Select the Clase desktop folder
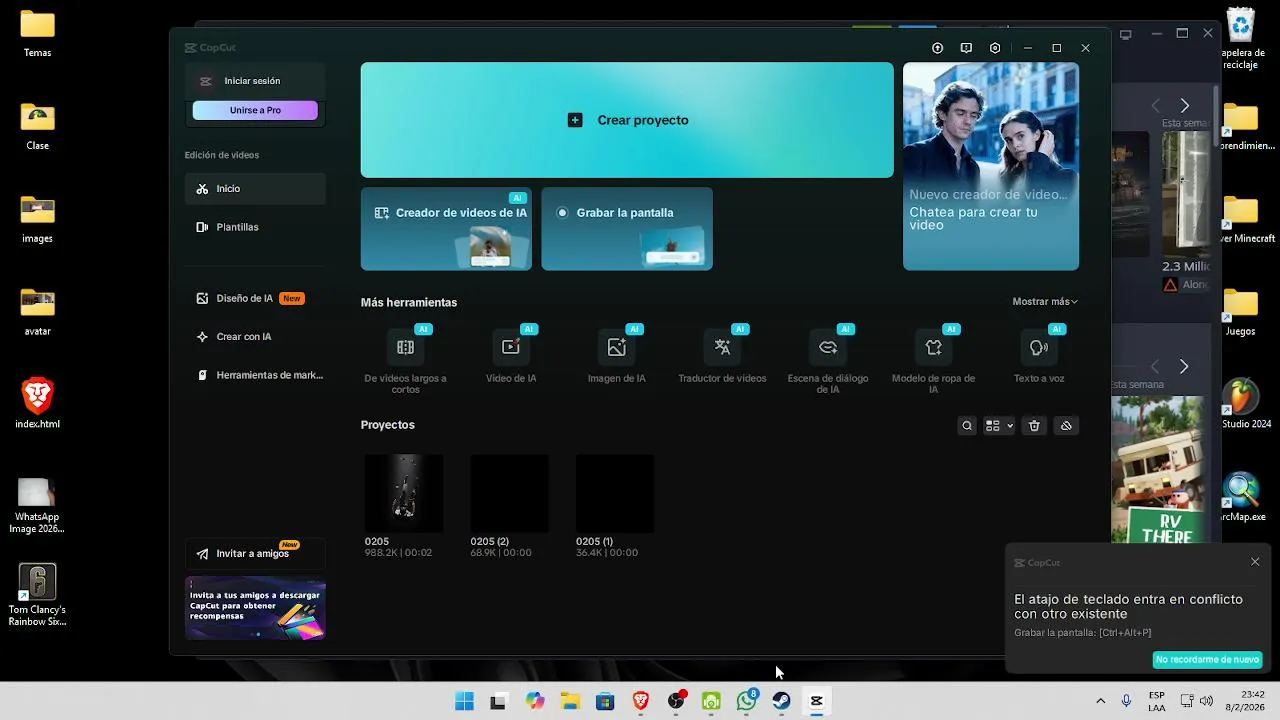Screen dimensions: 1280x720 [37, 127]
